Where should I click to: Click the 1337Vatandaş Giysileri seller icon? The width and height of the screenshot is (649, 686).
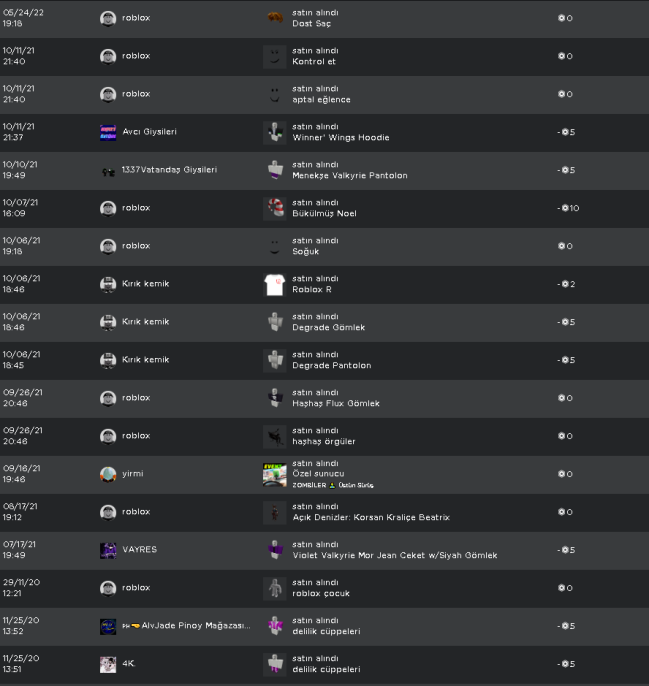click(108, 170)
